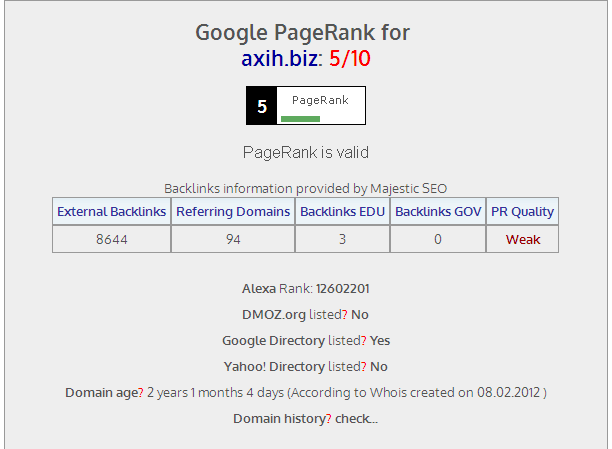This screenshot has height=449, width=612.
Task: Click the Google Directory listed 'Yes' value
Action: tap(380, 341)
